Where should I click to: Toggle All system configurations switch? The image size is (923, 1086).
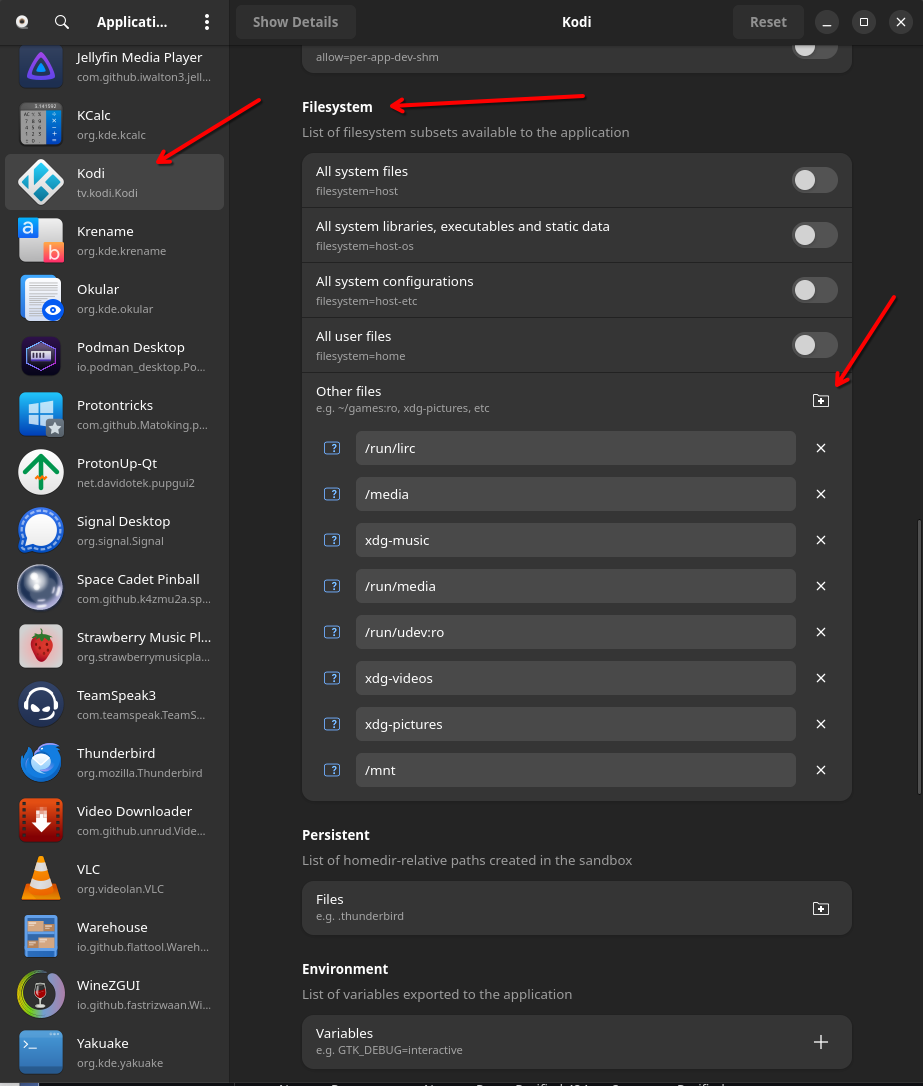(815, 290)
